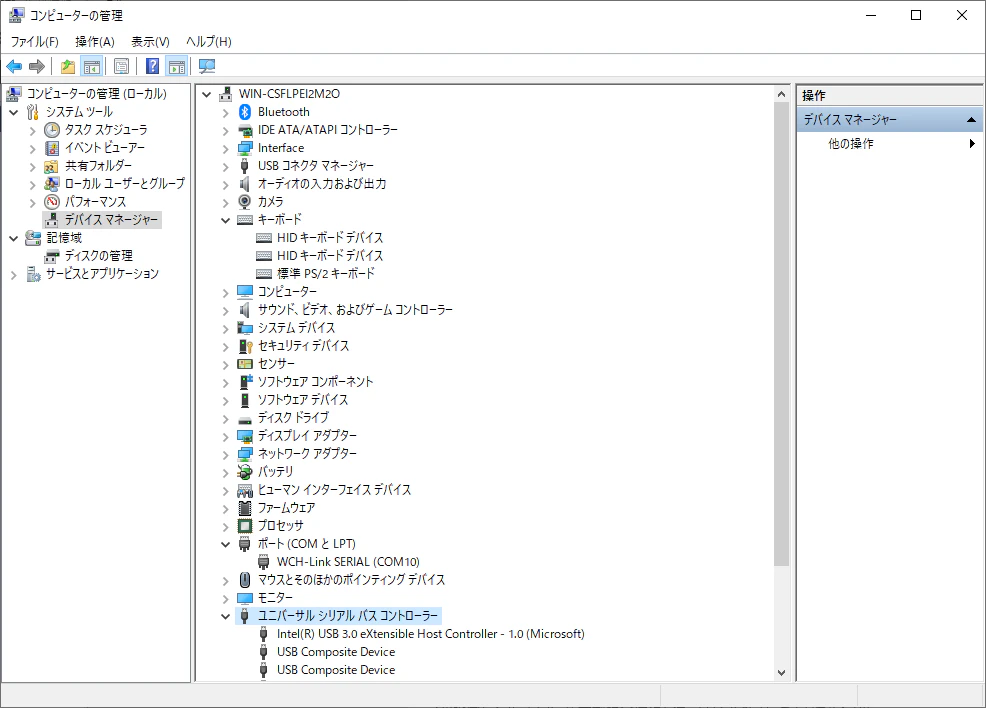This screenshot has height=708, width=986.
Task: Select ソフトウェア コンポーネント category
Action: 315,382
